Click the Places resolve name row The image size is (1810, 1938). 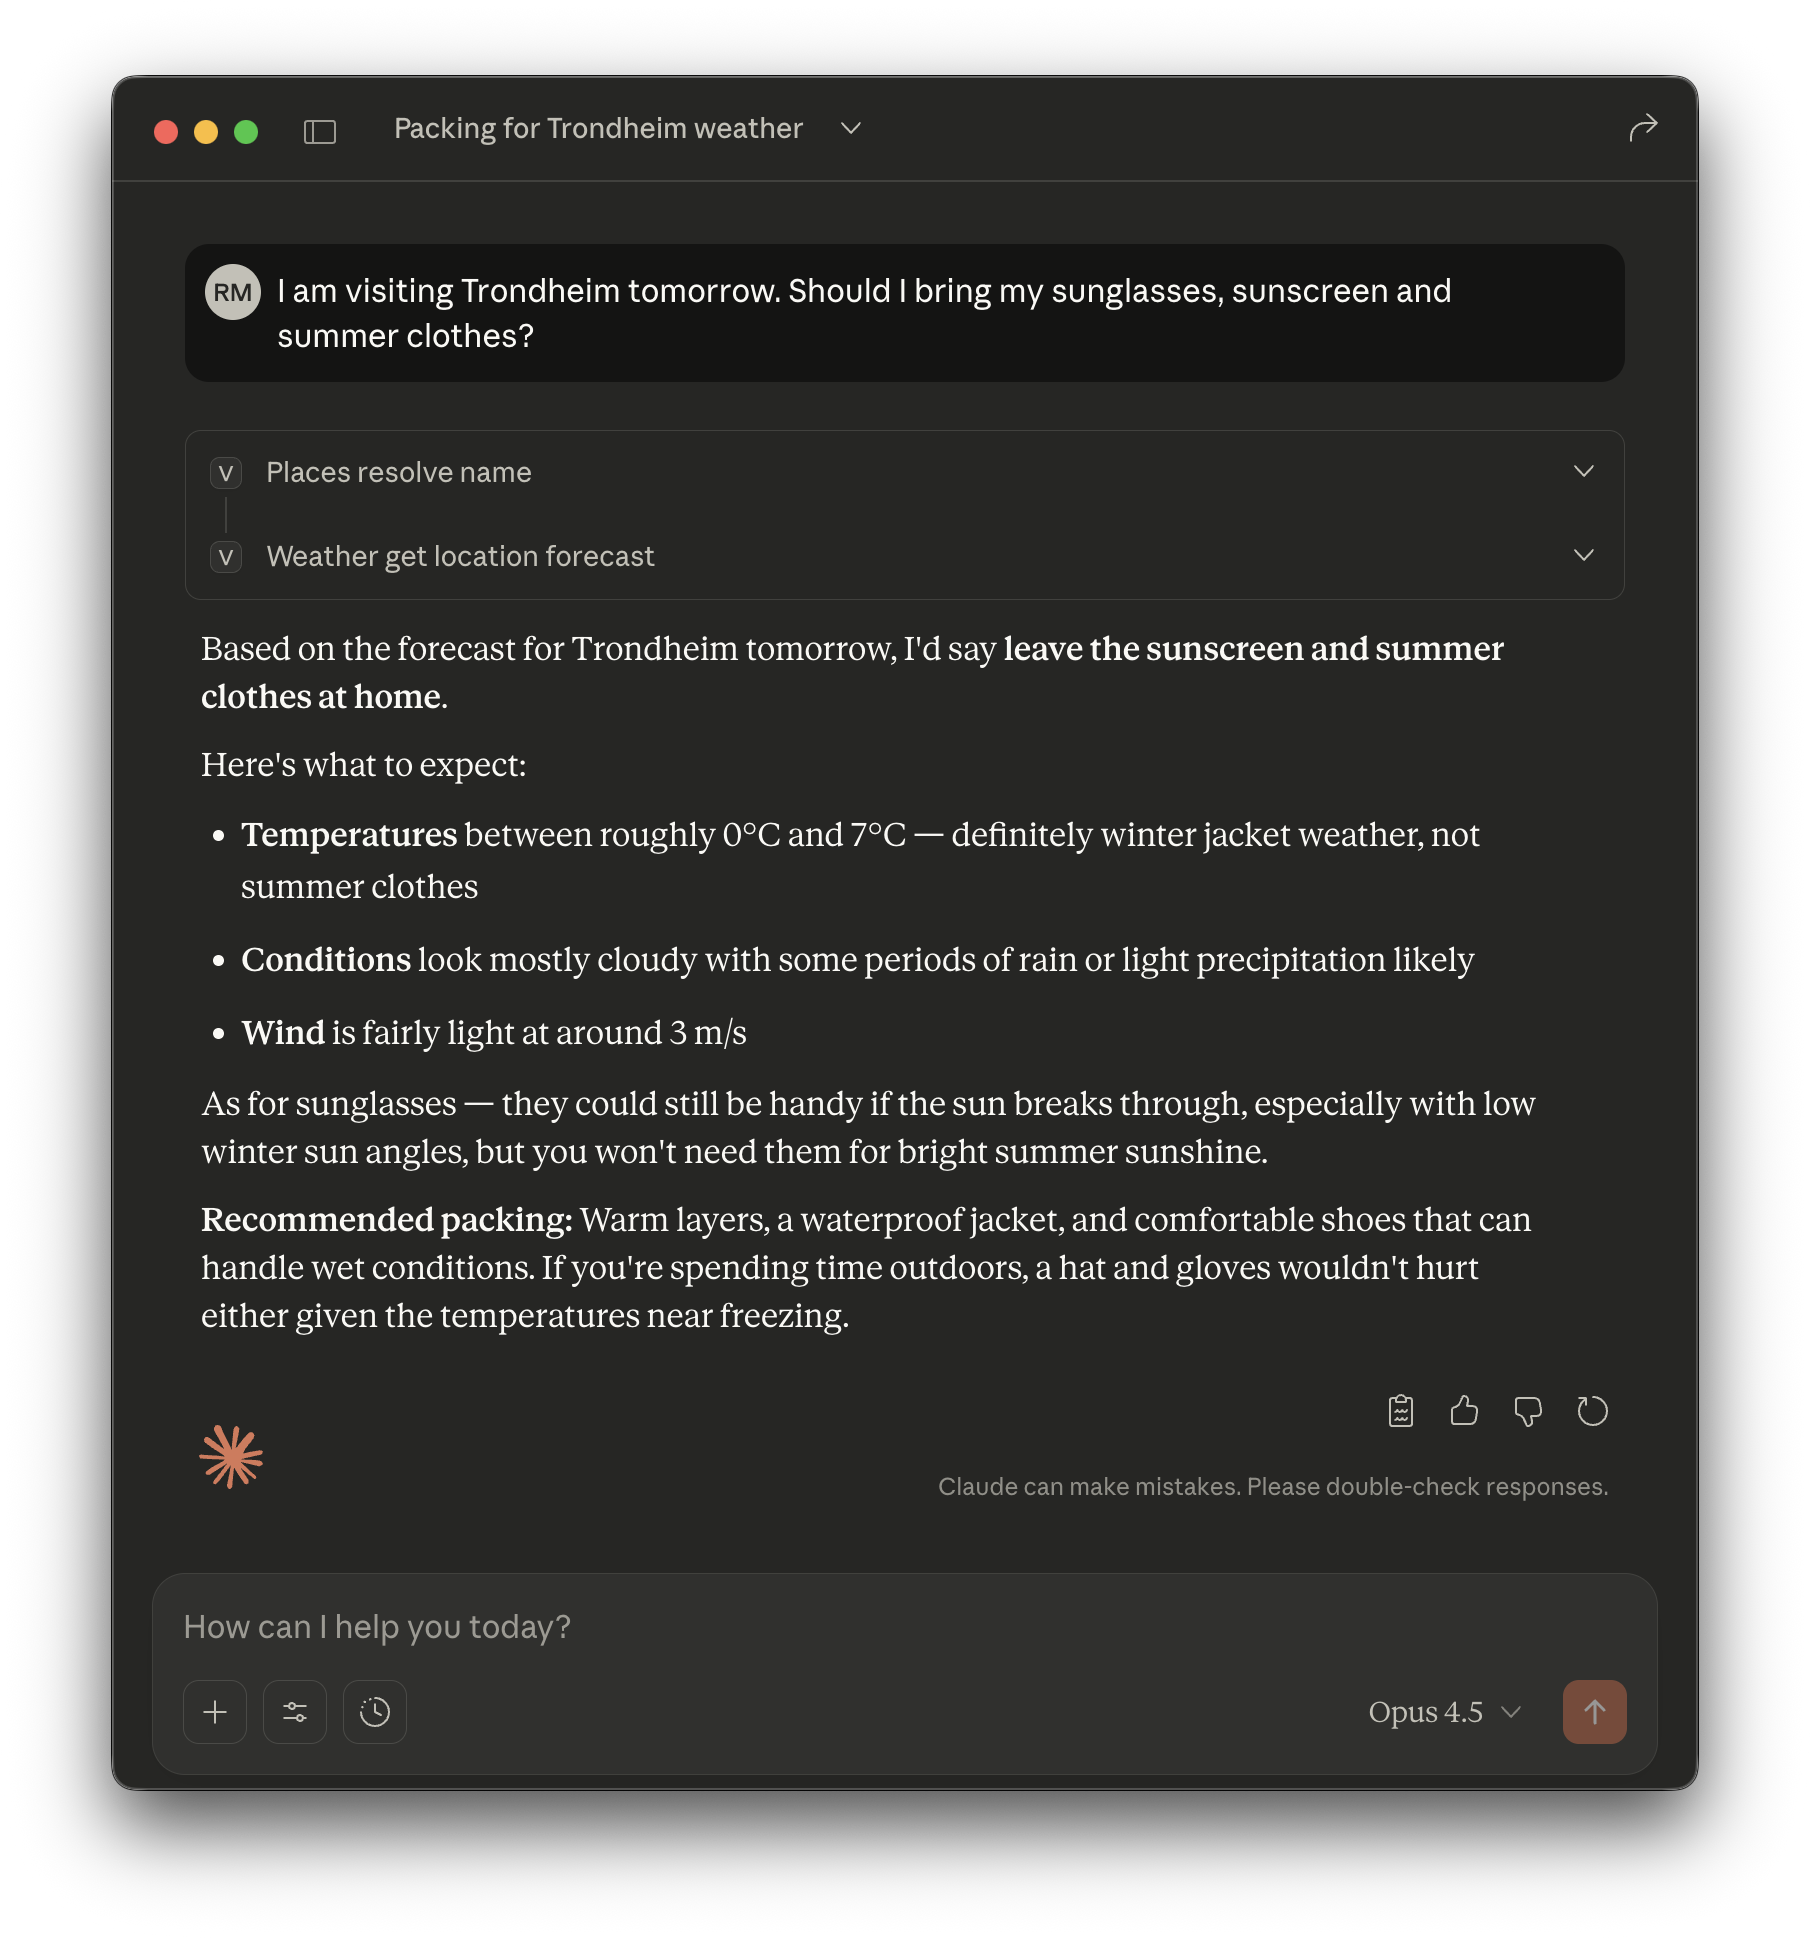click(x=904, y=472)
